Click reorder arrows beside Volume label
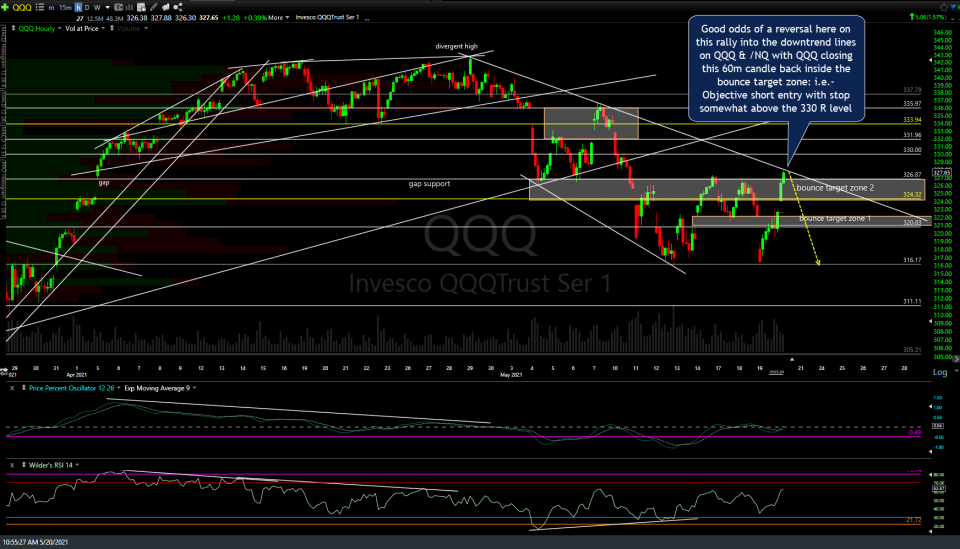The image size is (960, 549). (x=112, y=28)
